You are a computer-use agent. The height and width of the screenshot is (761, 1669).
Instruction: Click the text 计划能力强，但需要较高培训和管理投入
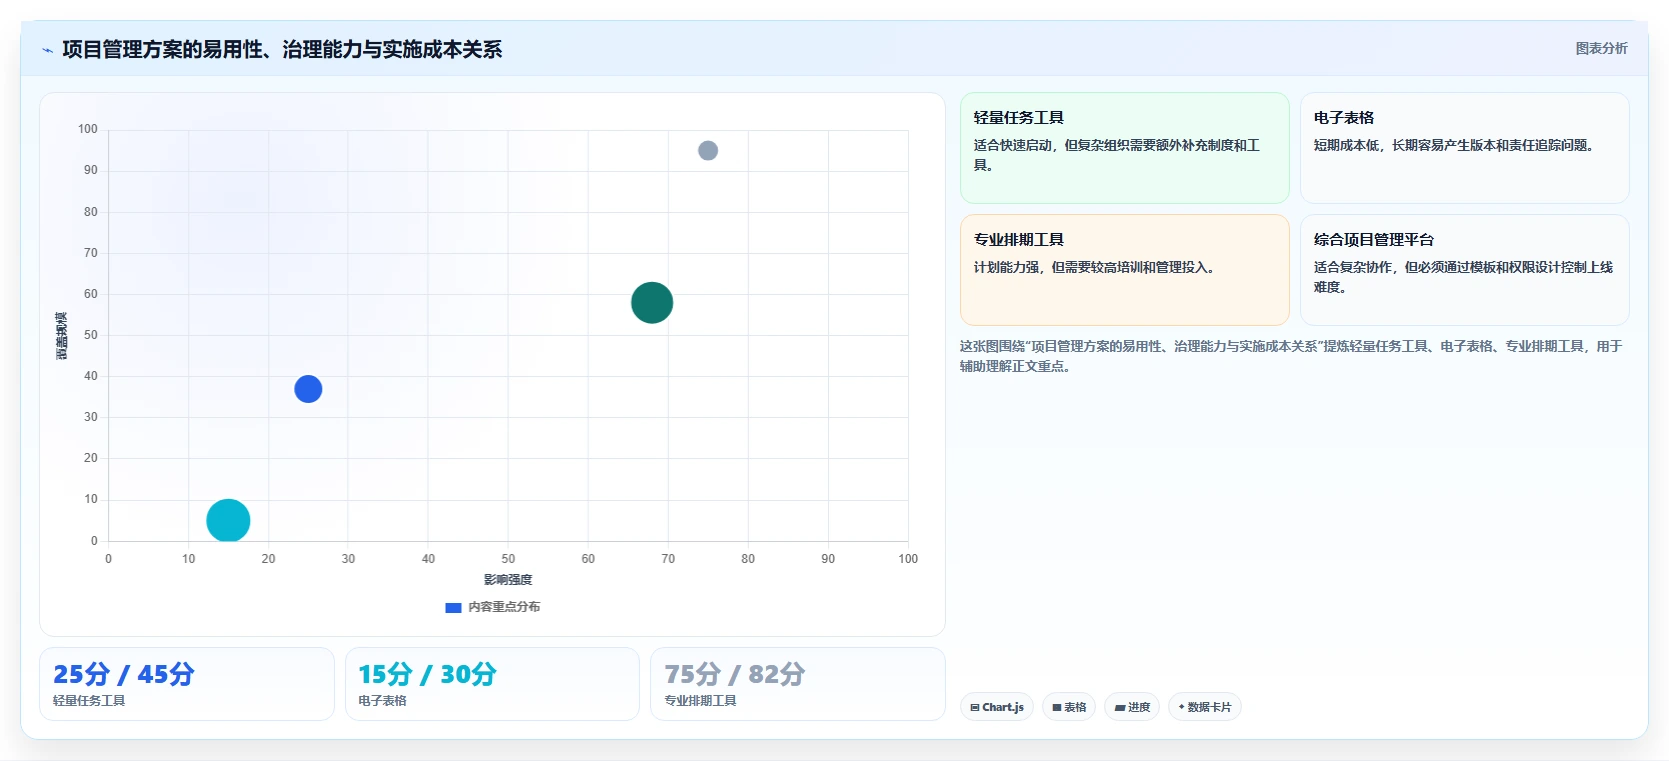(x=1094, y=267)
